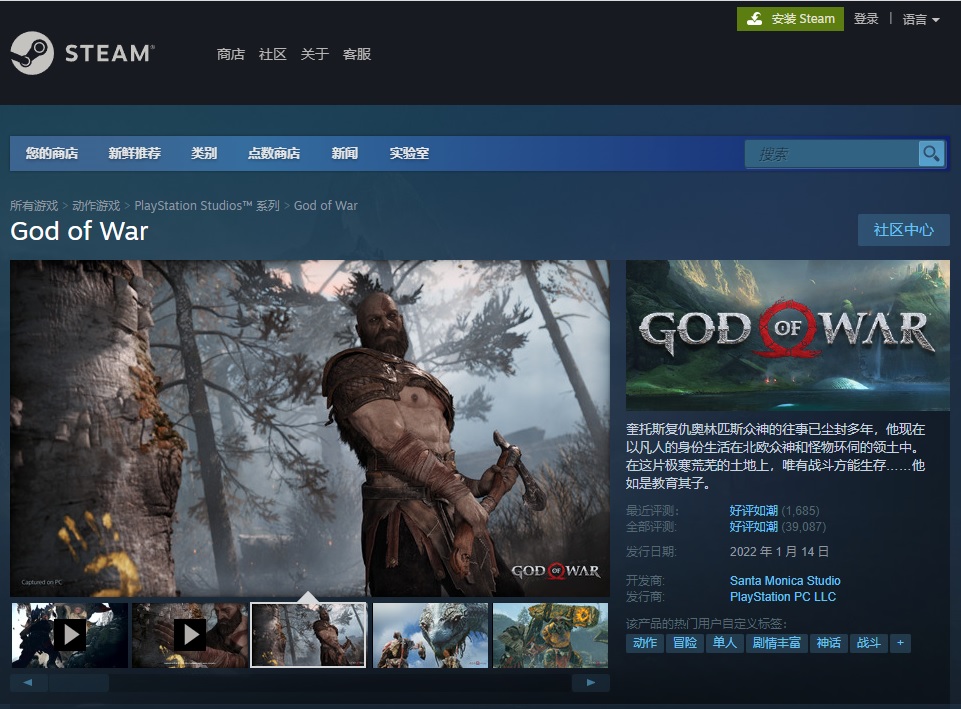Viewport: 961px width, 709px height.
Task: Click PlayStation Studios 系列 breadcrumb
Action: (207, 206)
